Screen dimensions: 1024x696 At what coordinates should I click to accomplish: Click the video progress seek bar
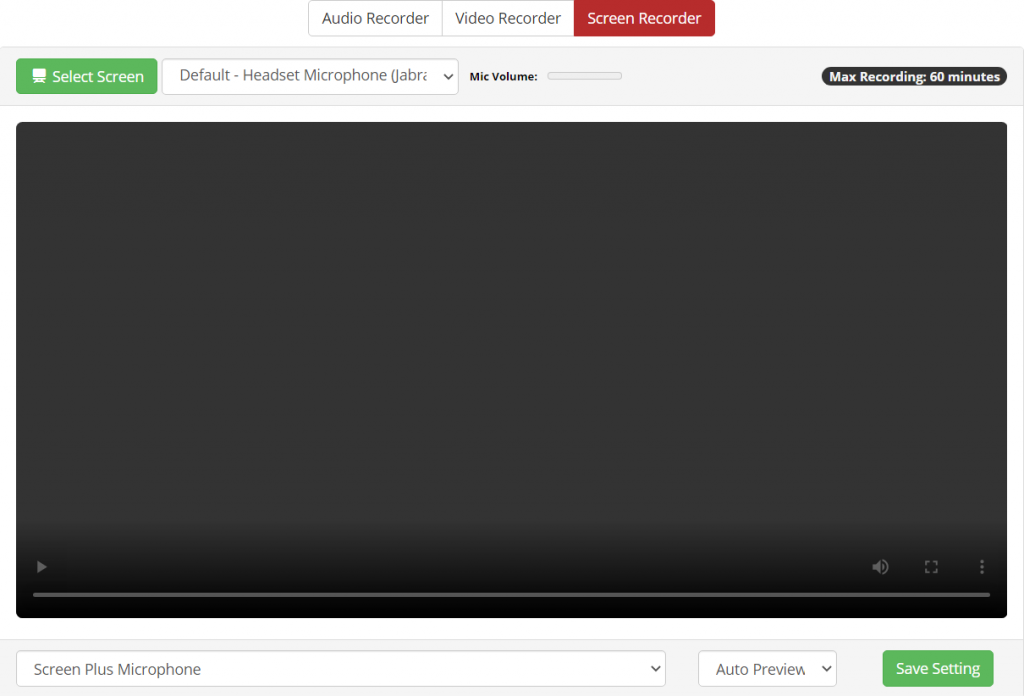[x=511, y=595]
